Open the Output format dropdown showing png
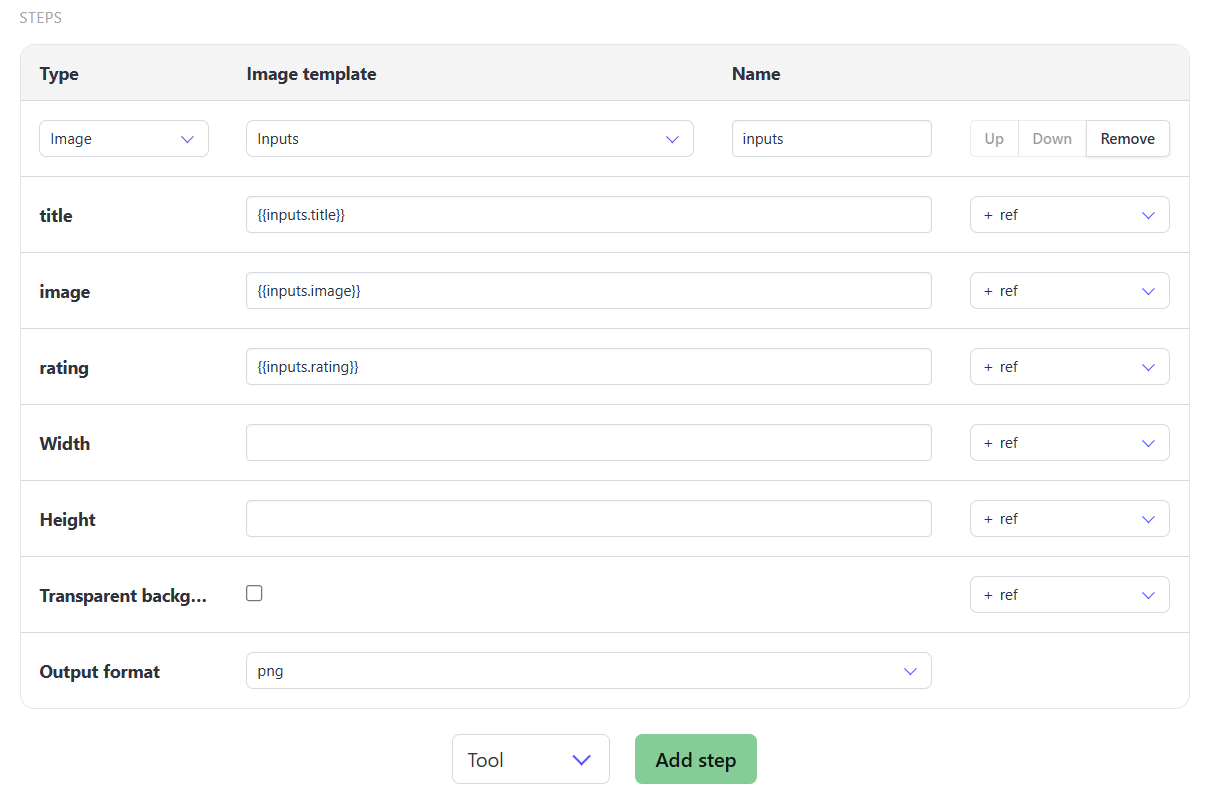The width and height of the screenshot is (1210, 801). 589,671
